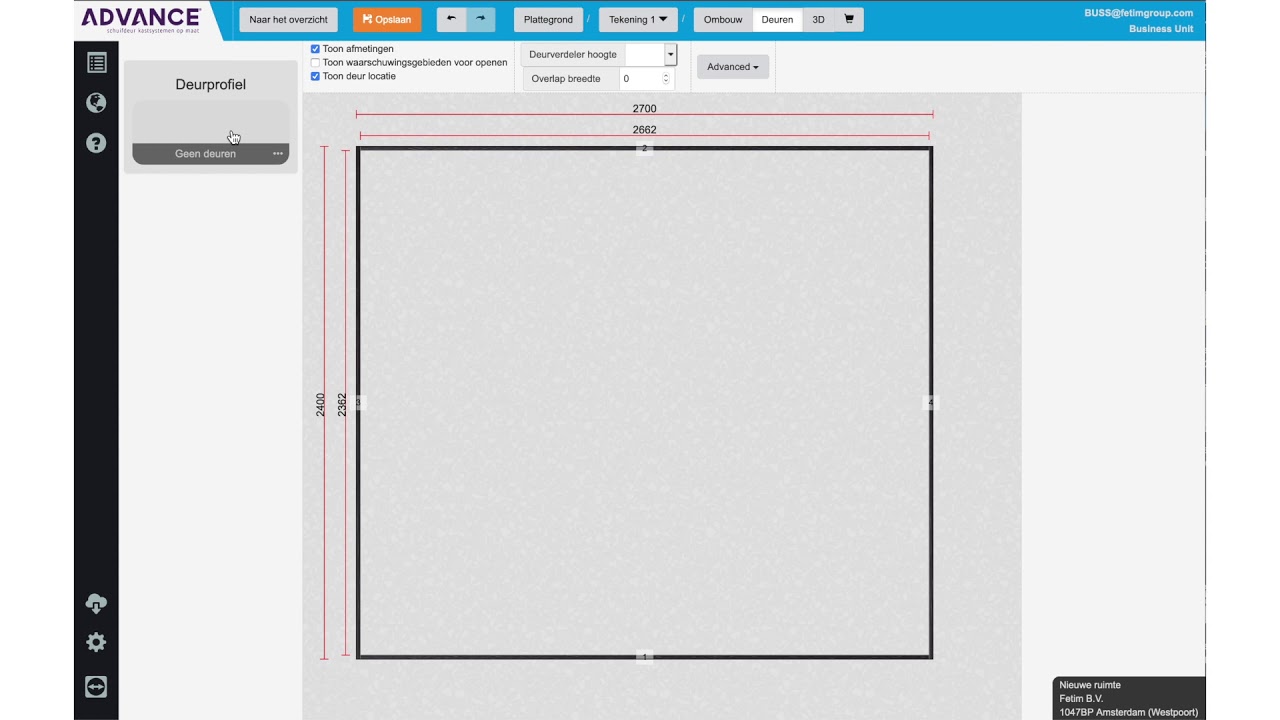Click wall marker 3 on left edge
1280x720 pixels.
[x=359, y=402]
